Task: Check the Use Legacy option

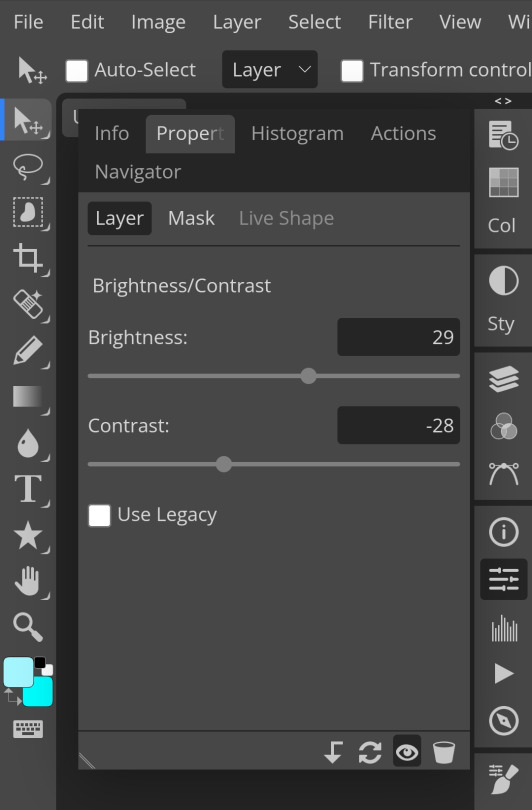Action: pyautogui.click(x=99, y=516)
